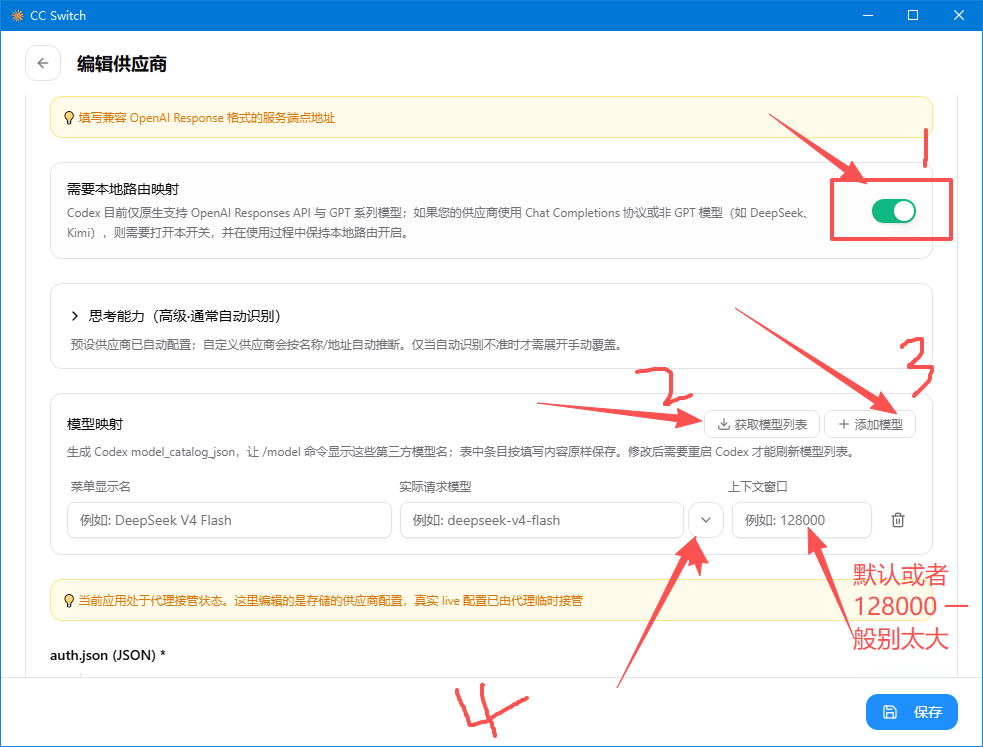The height and width of the screenshot is (747, 983).
Task: Save provider with the 保存 button
Action: point(912,712)
